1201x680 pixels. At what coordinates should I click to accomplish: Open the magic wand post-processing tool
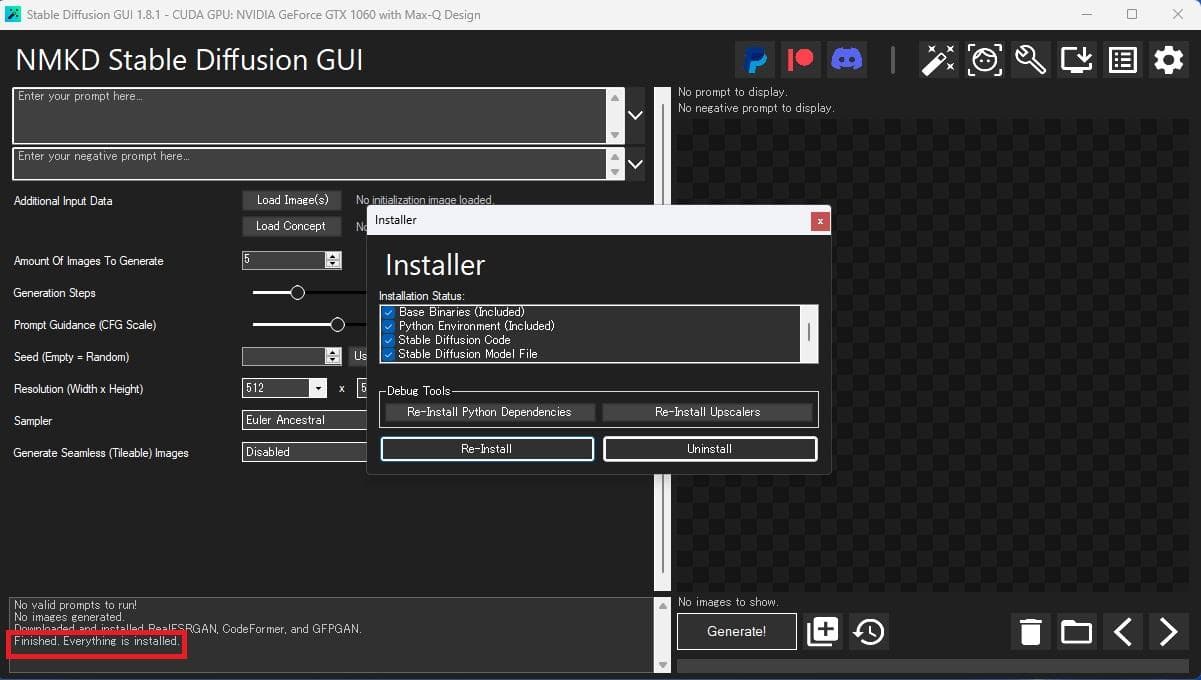click(938, 60)
